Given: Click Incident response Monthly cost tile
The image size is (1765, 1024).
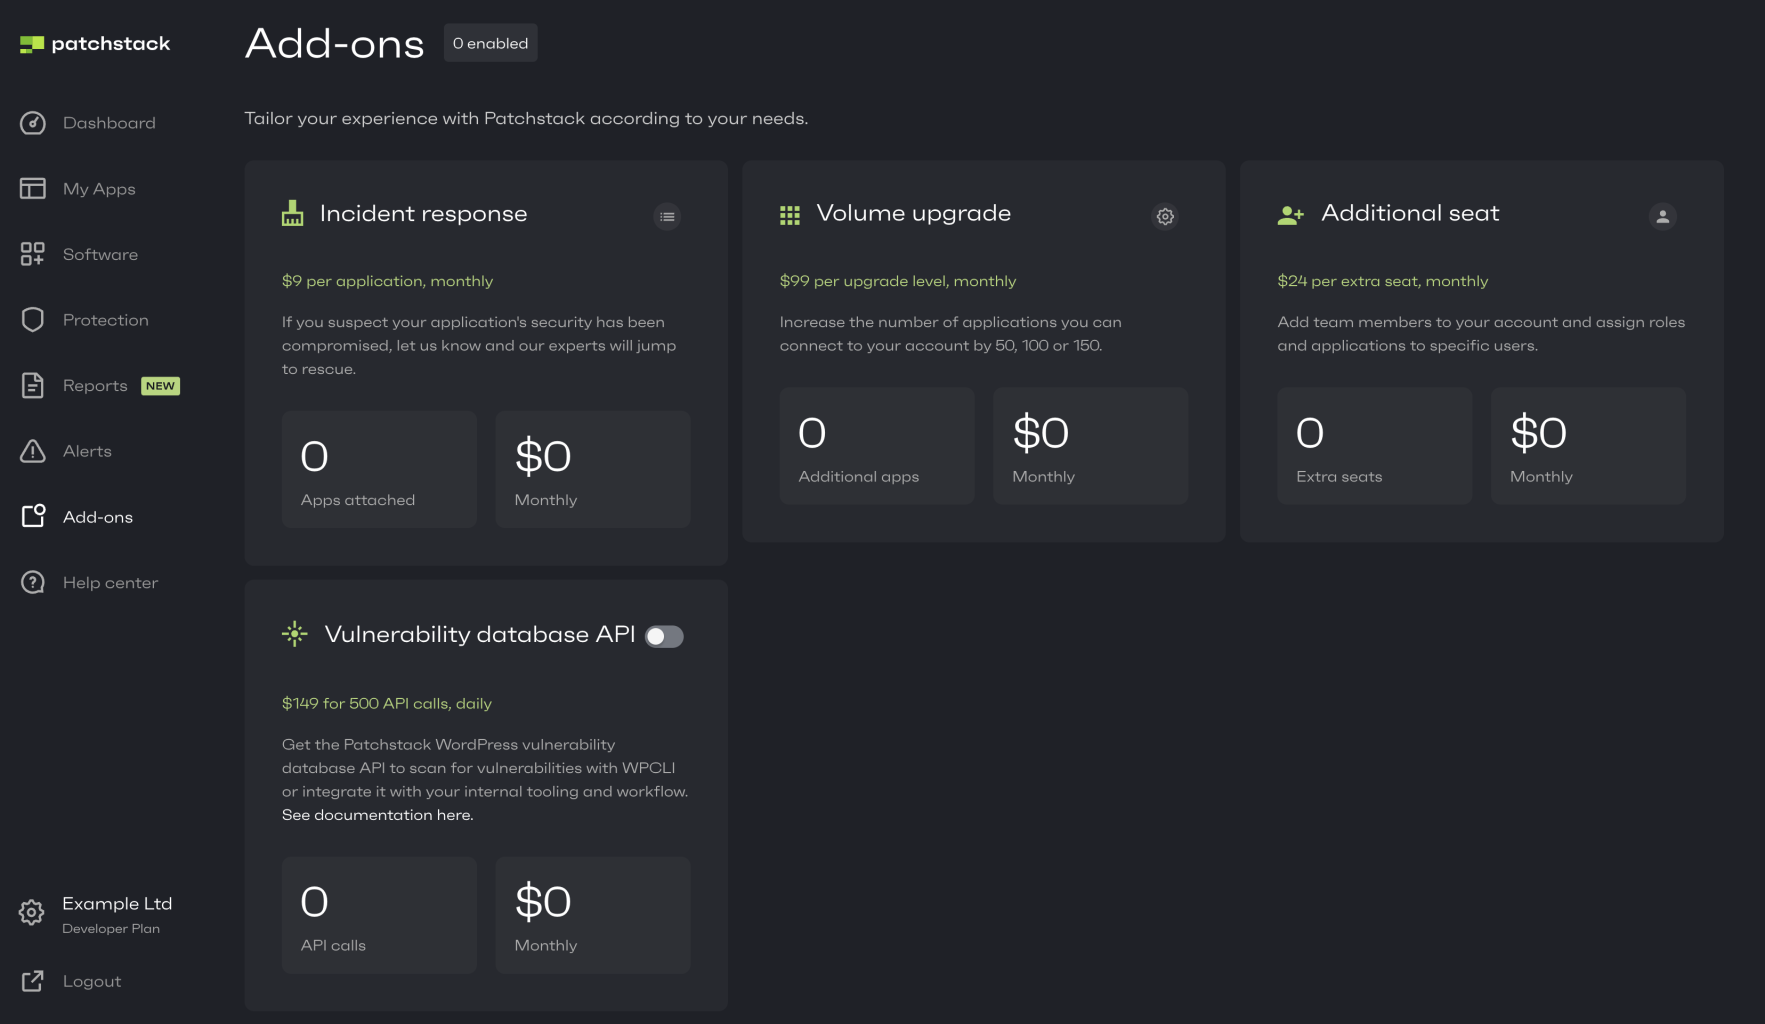Looking at the screenshot, I should coord(593,469).
